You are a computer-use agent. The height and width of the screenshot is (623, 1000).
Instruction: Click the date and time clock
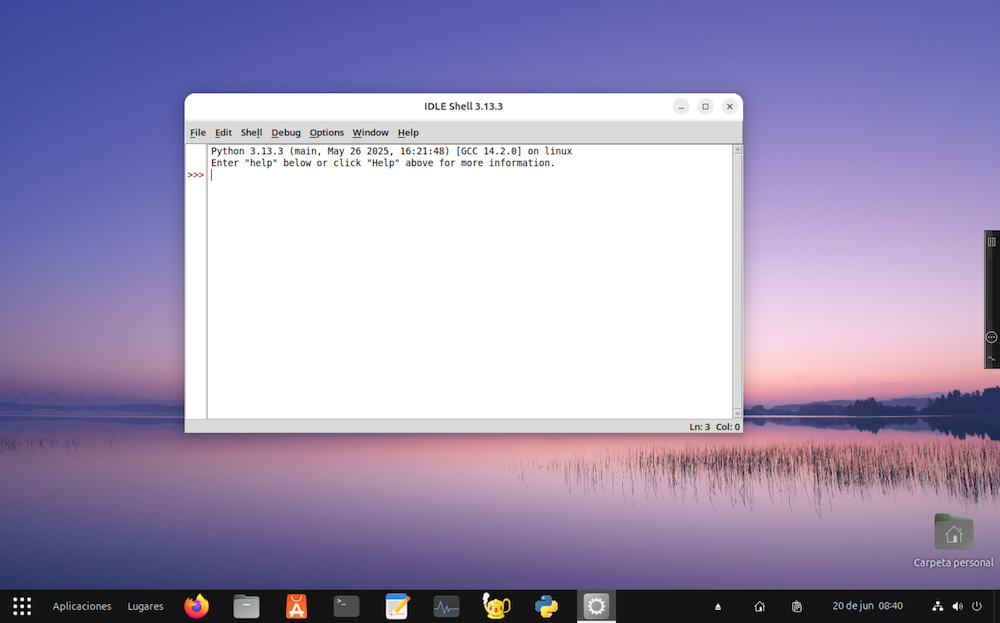click(x=867, y=606)
